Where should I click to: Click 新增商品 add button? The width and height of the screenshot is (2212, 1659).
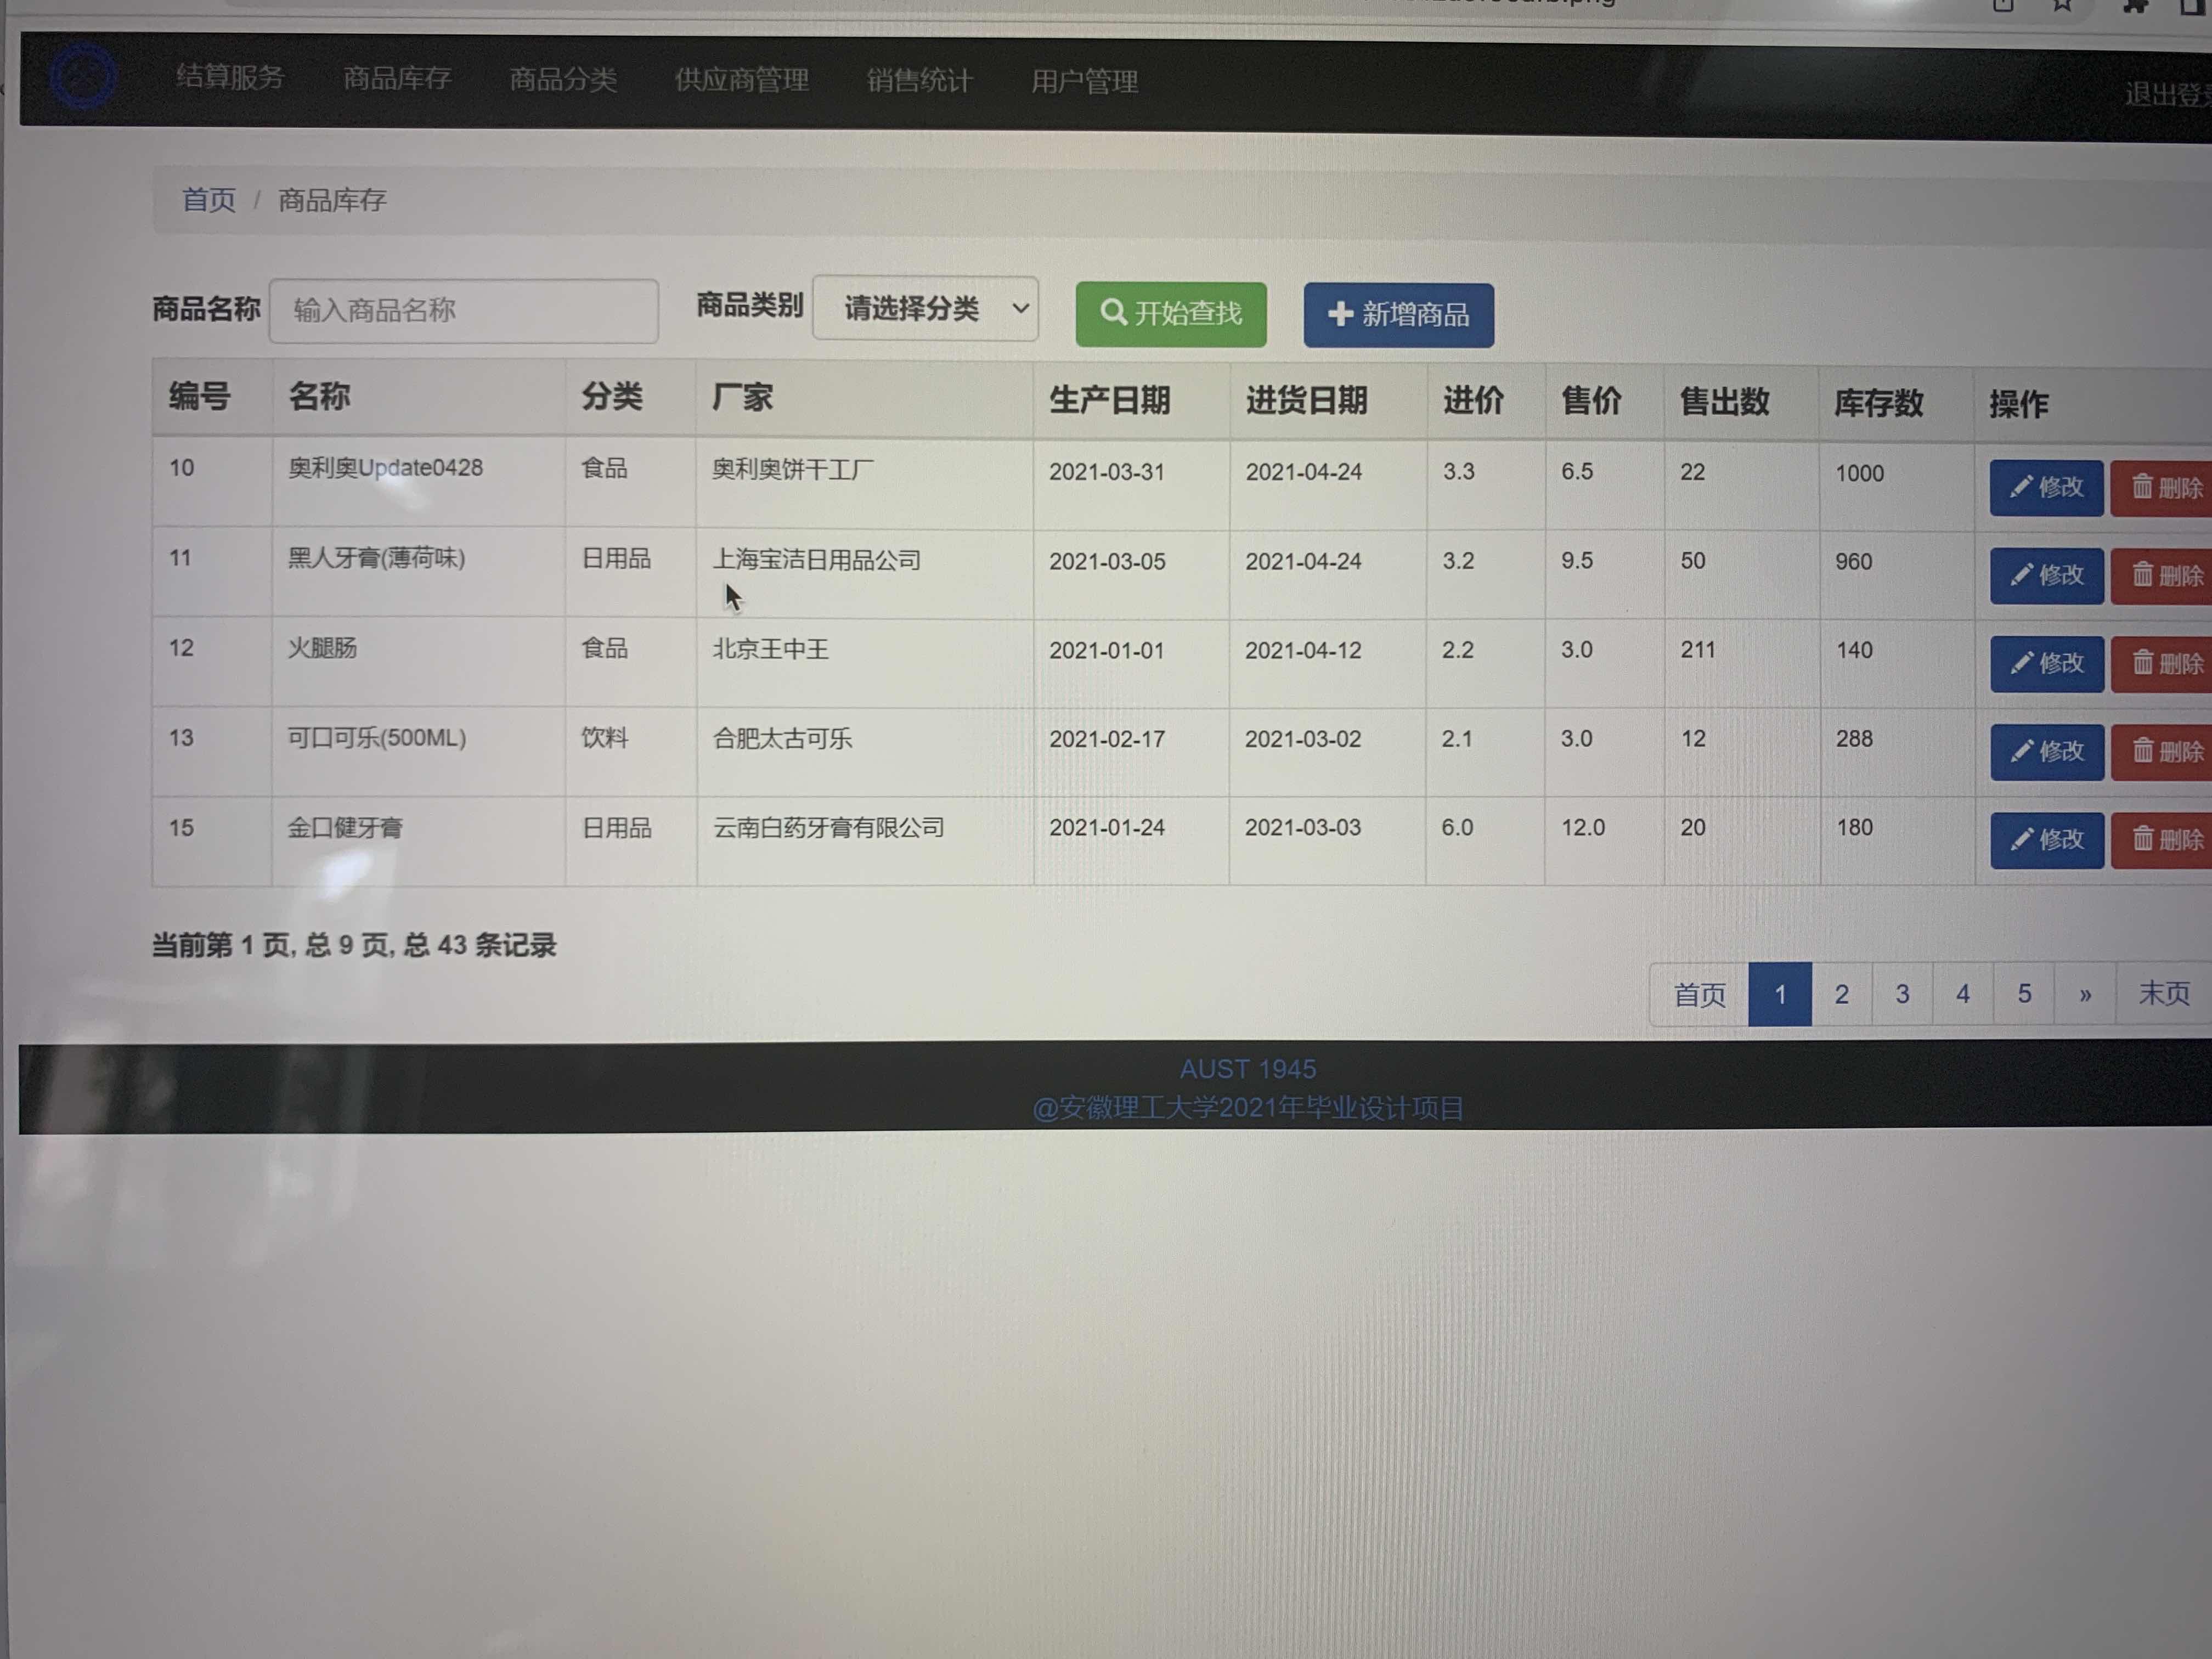click(x=1398, y=315)
